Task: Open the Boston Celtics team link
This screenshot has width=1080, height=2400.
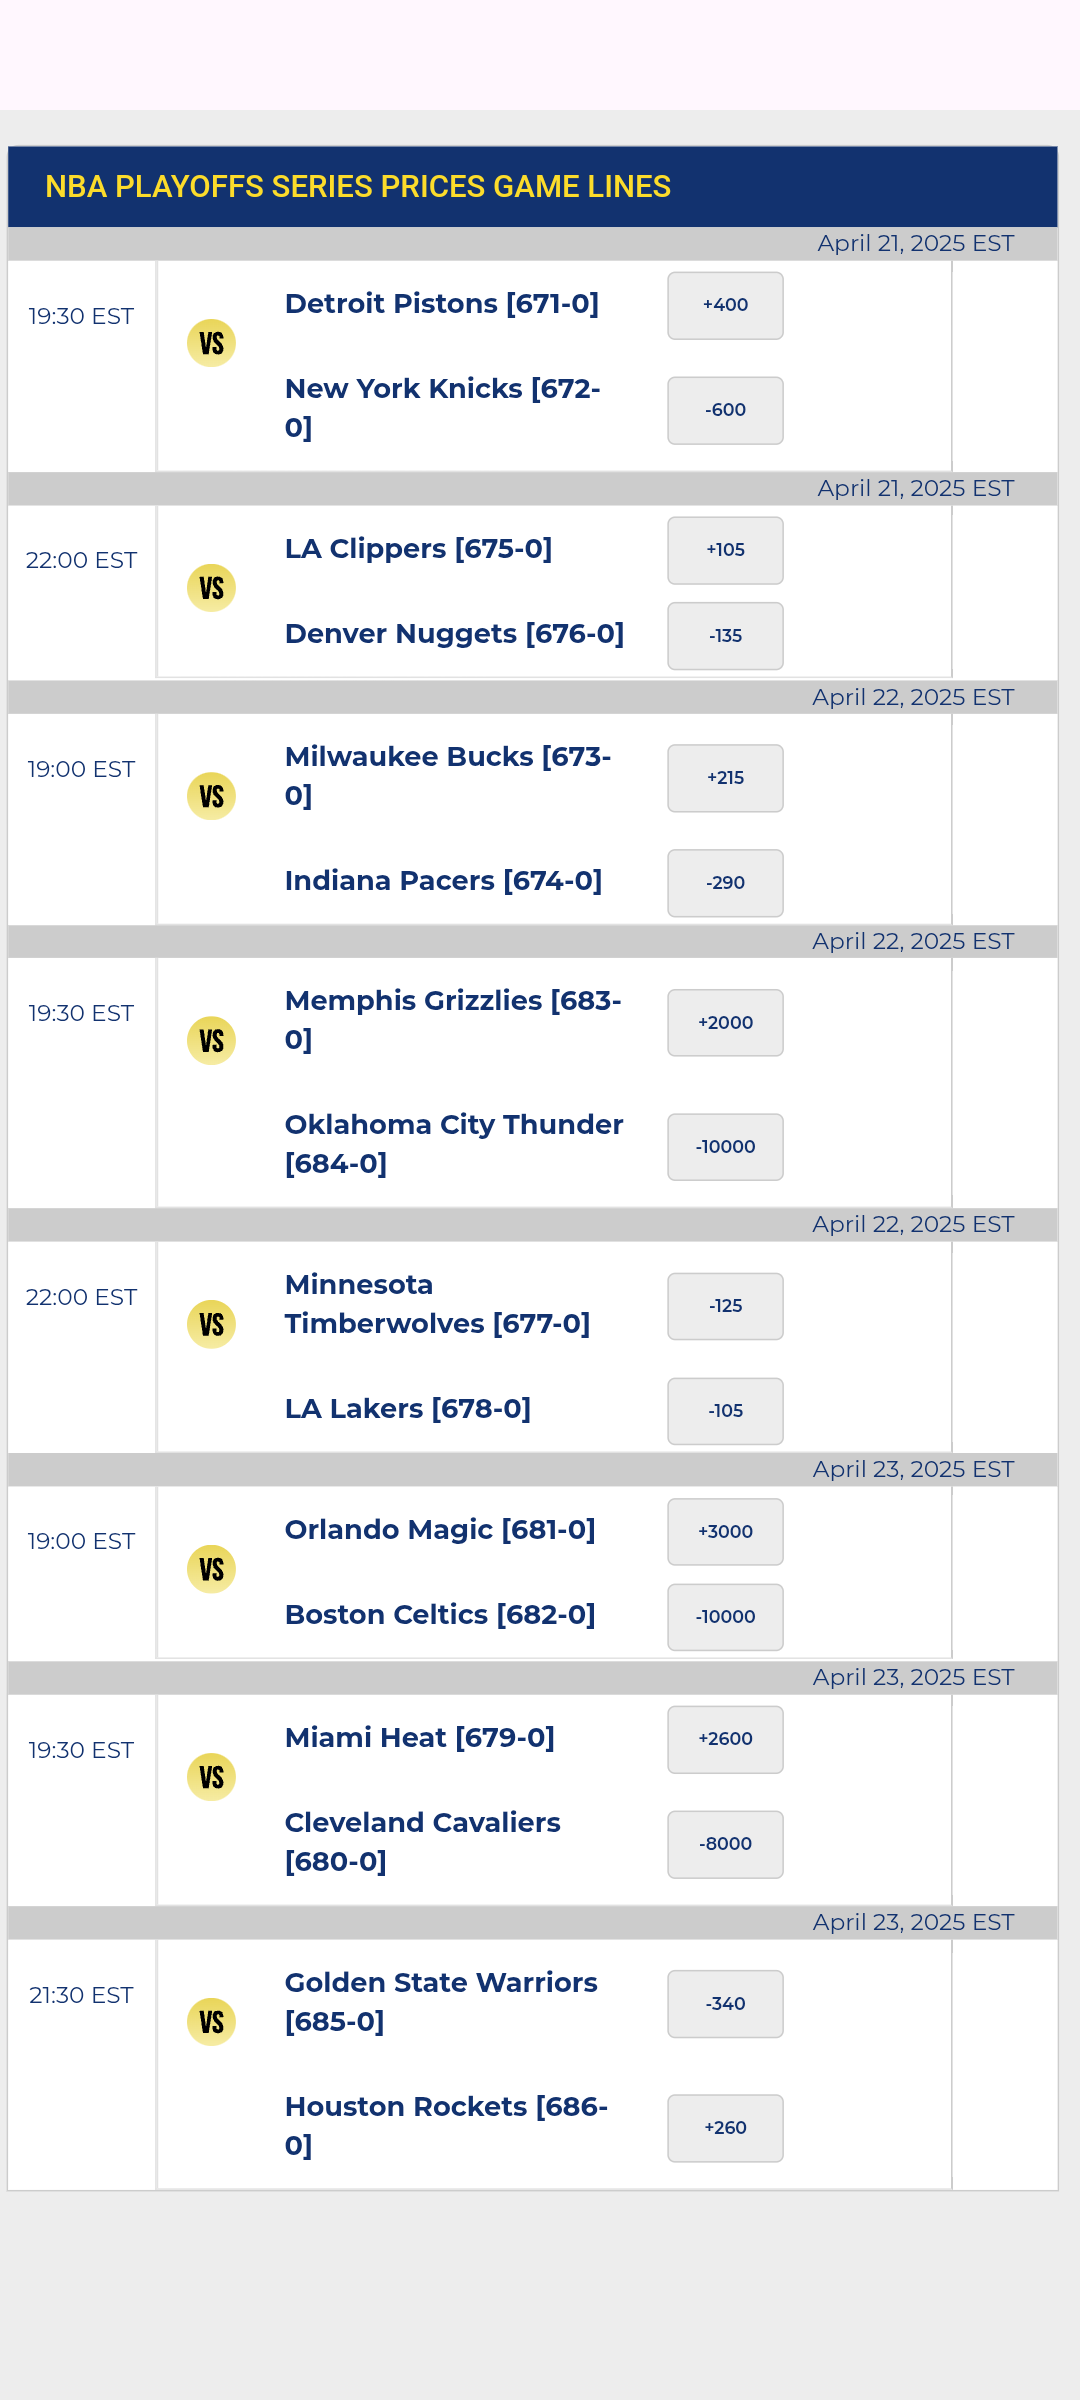Action: [x=440, y=1615]
